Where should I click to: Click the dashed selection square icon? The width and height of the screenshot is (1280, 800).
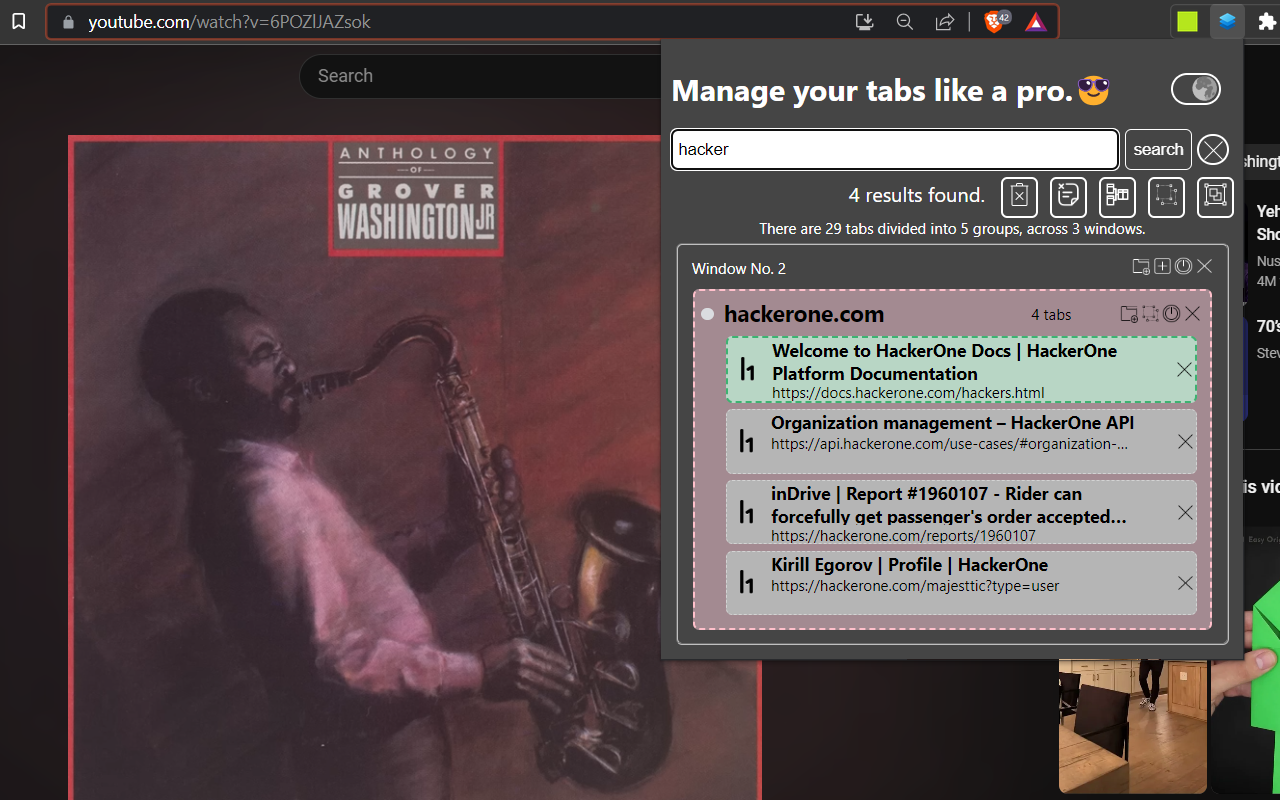(x=1166, y=196)
